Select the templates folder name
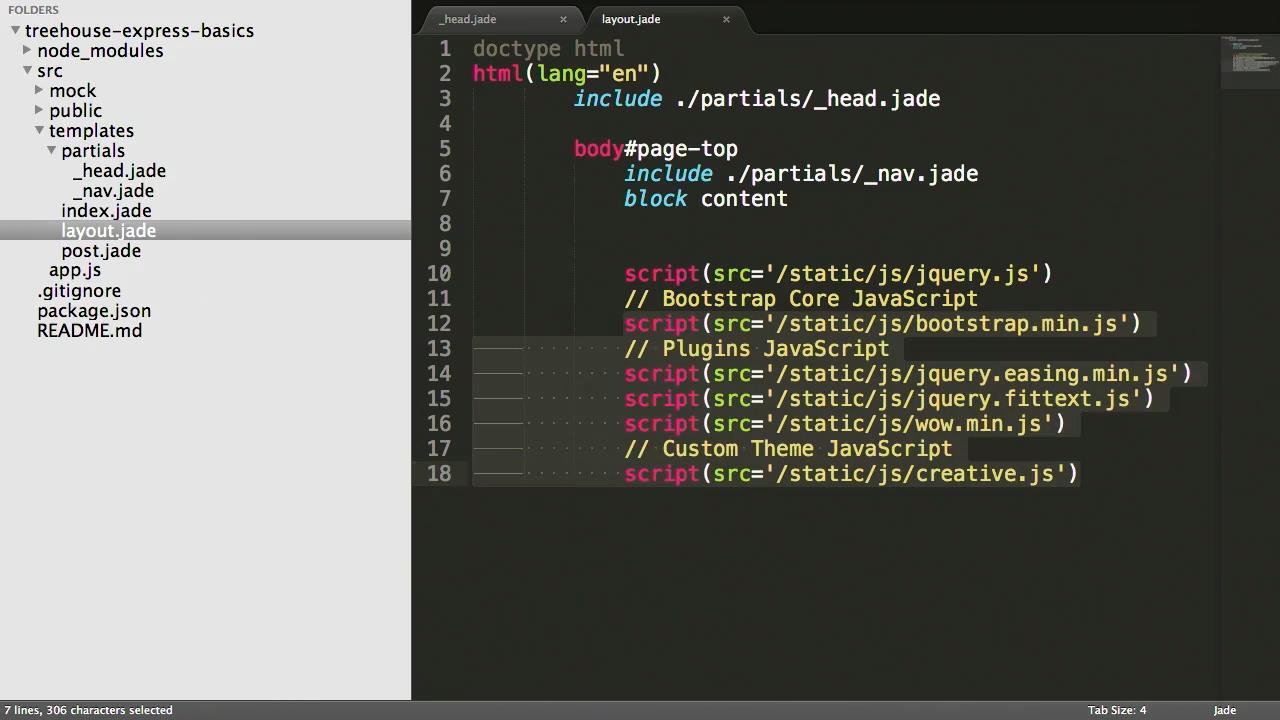Screen dimensions: 1280x720 coord(91,131)
